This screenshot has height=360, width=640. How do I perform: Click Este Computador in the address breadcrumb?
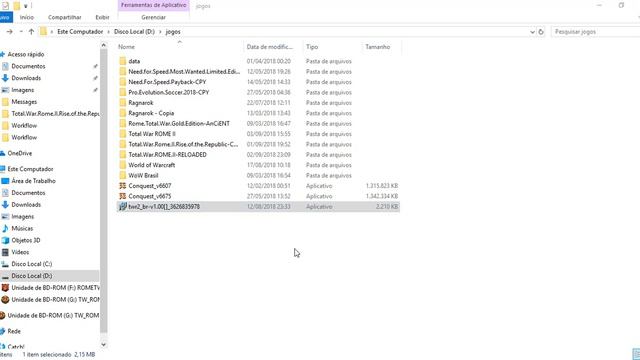(x=80, y=32)
